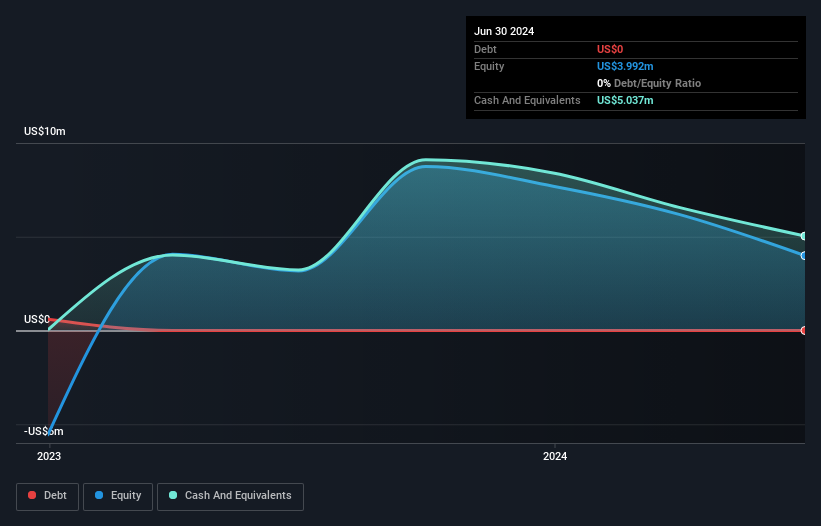
Task: Click the US$5.037m cash value in the tooltip
Action: tap(625, 100)
